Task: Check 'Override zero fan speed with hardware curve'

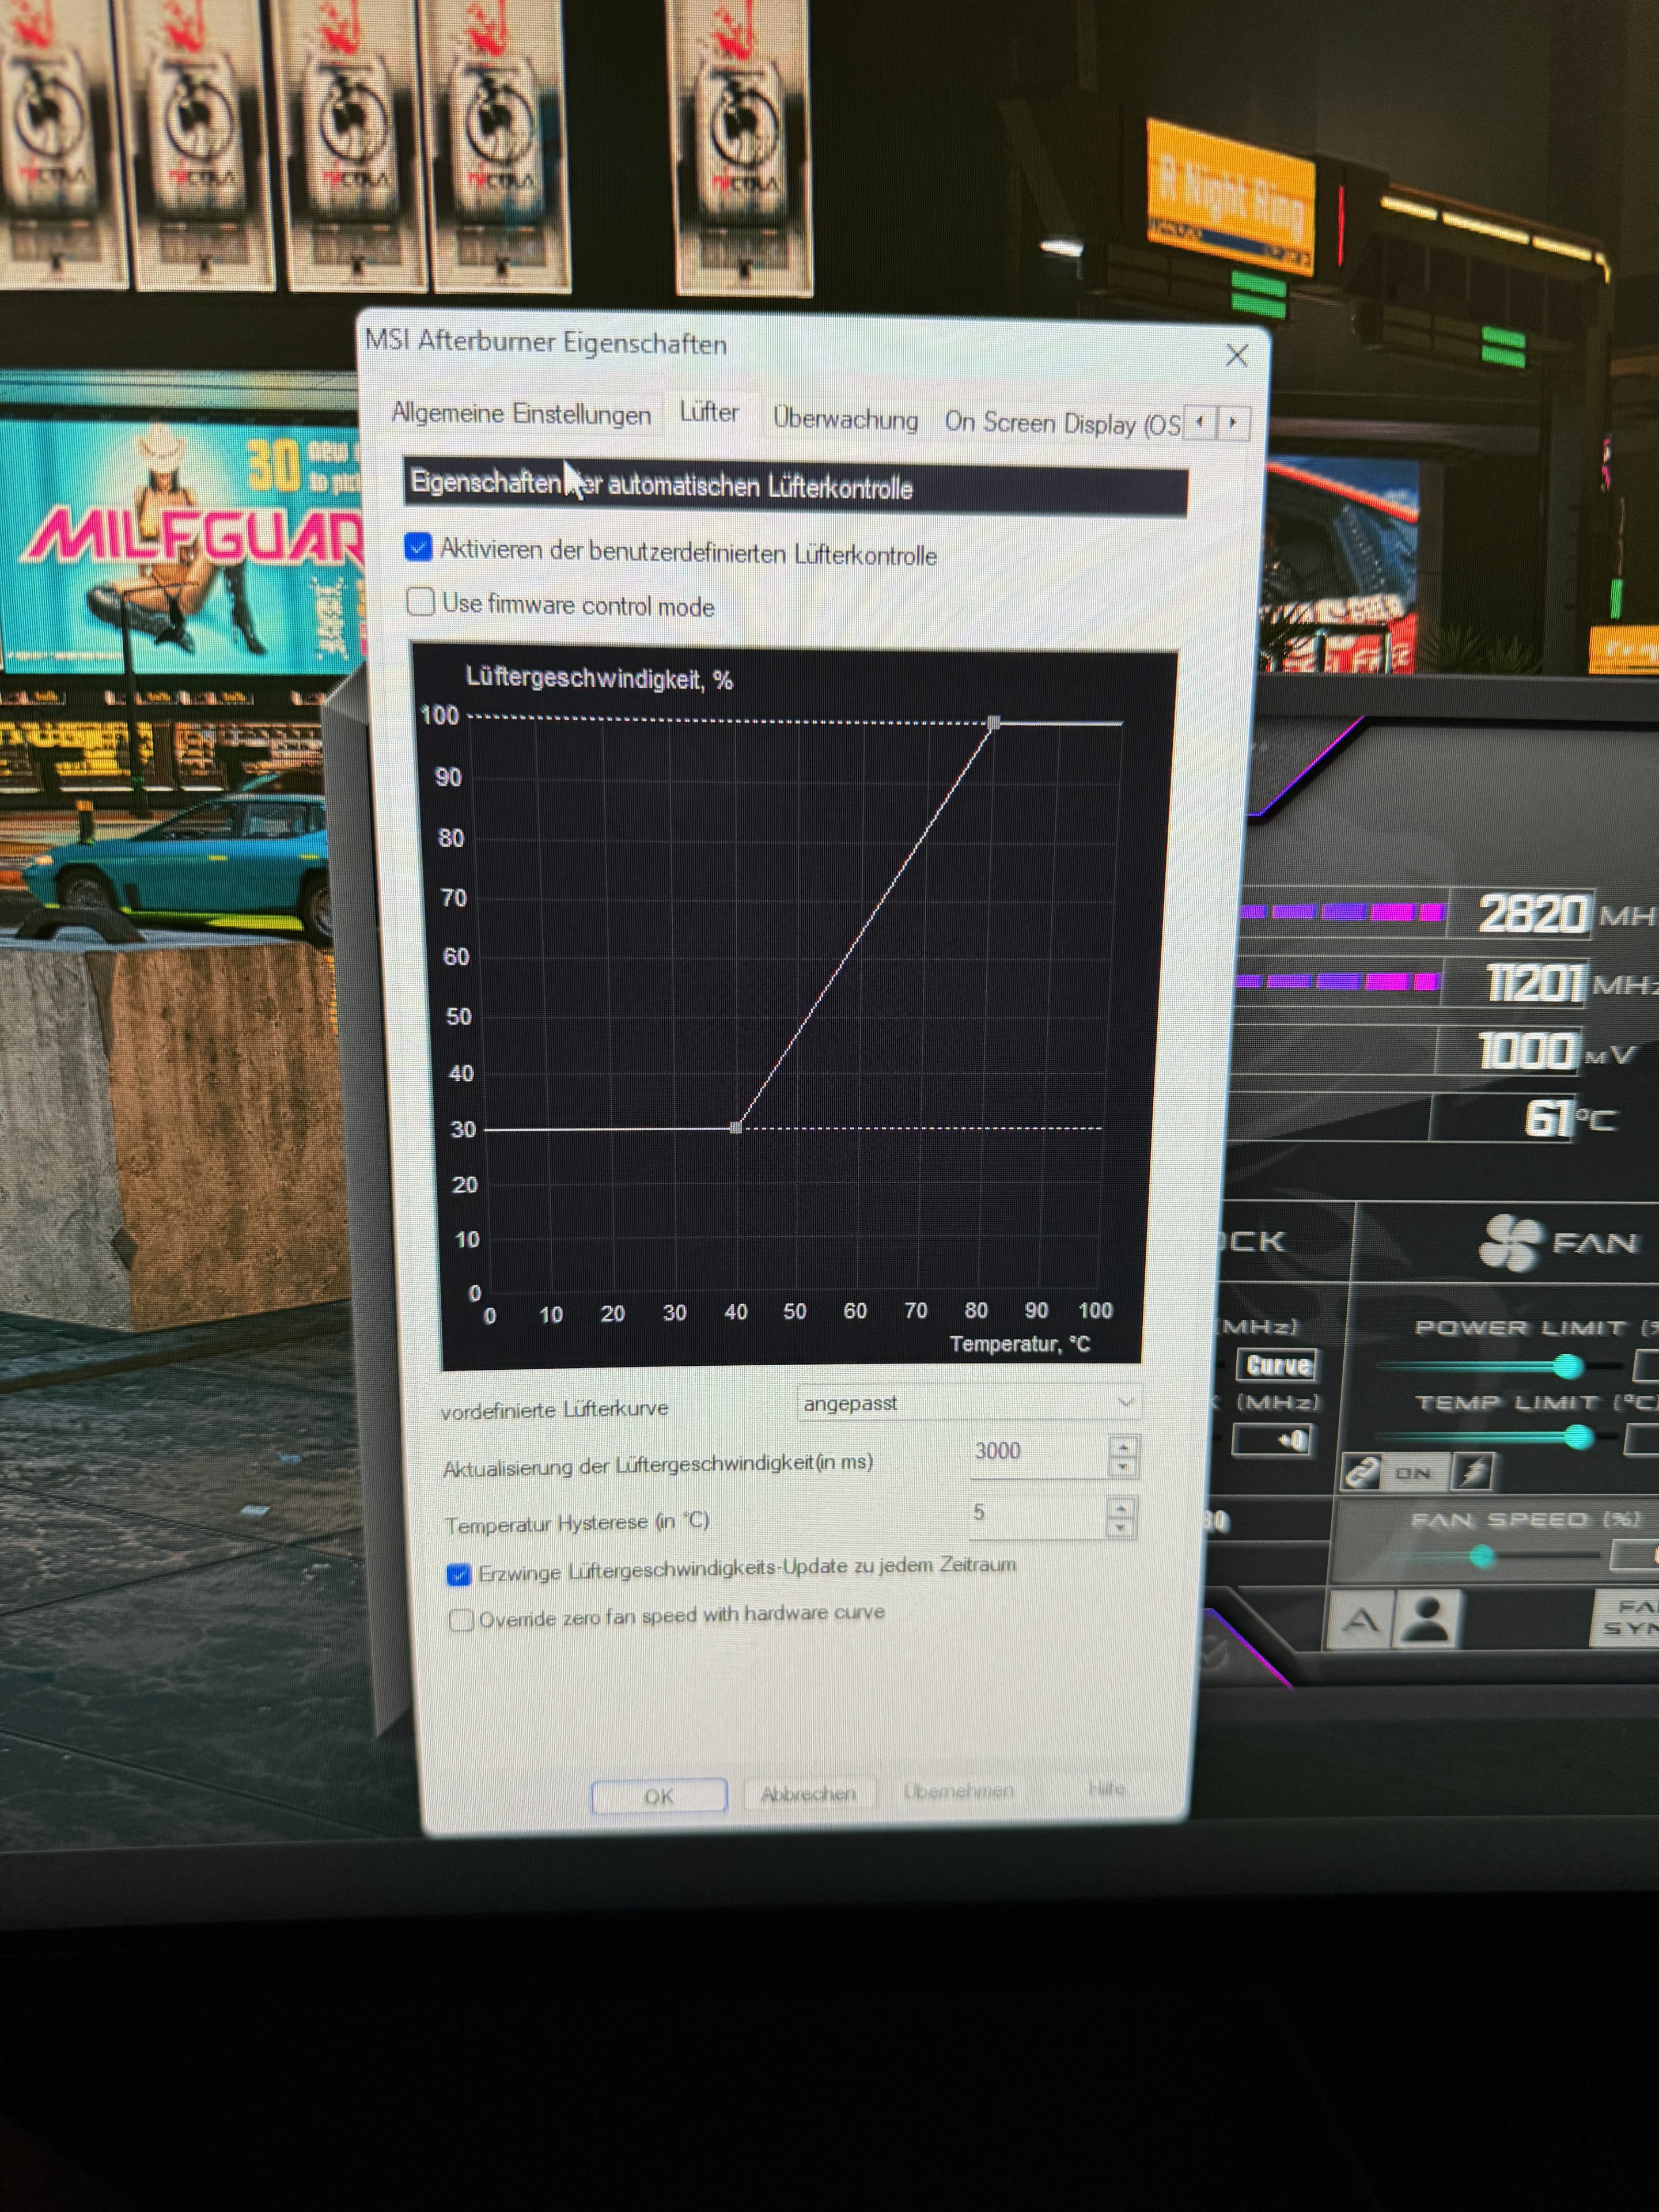Action: pyautogui.click(x=461, y=1619)
